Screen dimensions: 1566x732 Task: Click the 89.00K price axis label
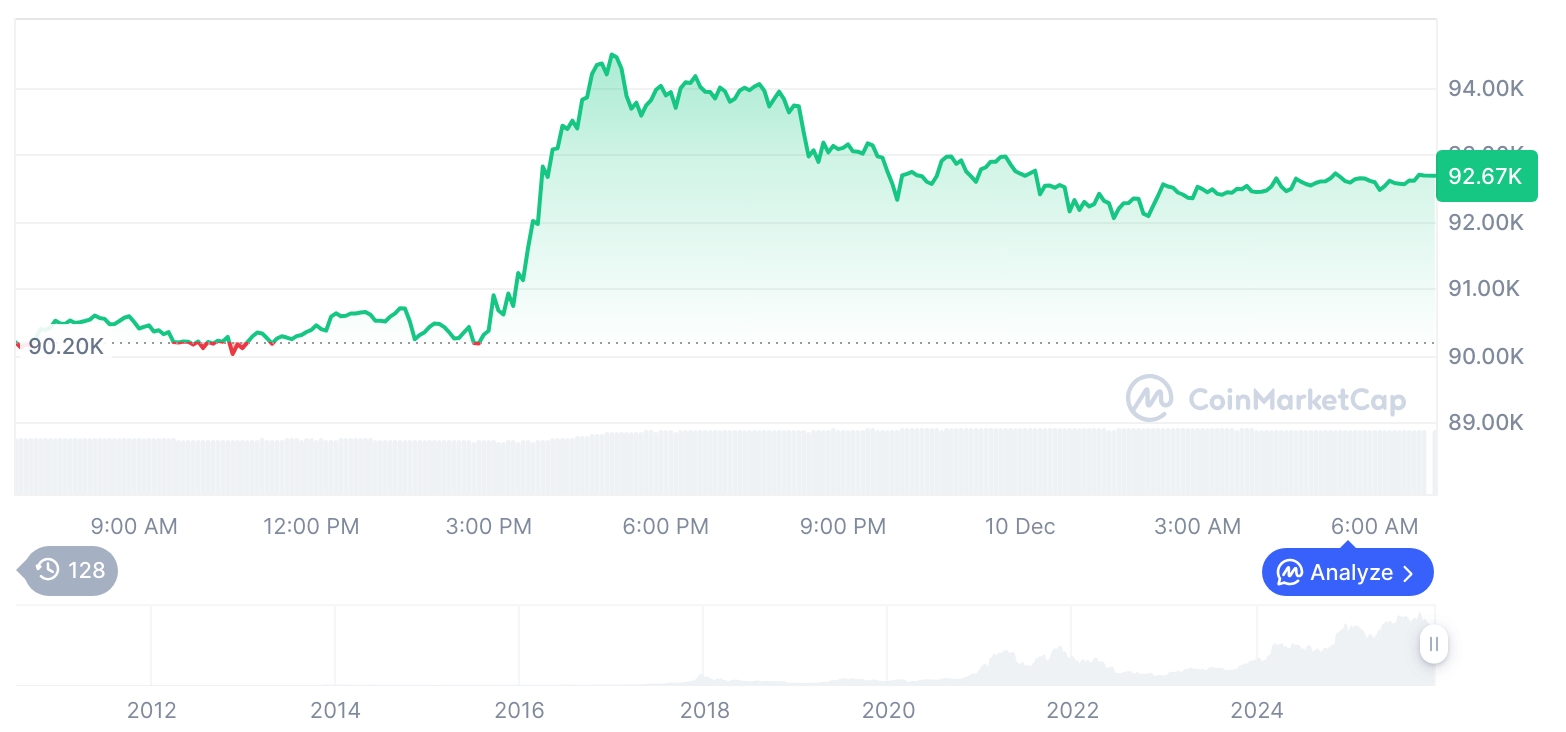(1486, 422)
